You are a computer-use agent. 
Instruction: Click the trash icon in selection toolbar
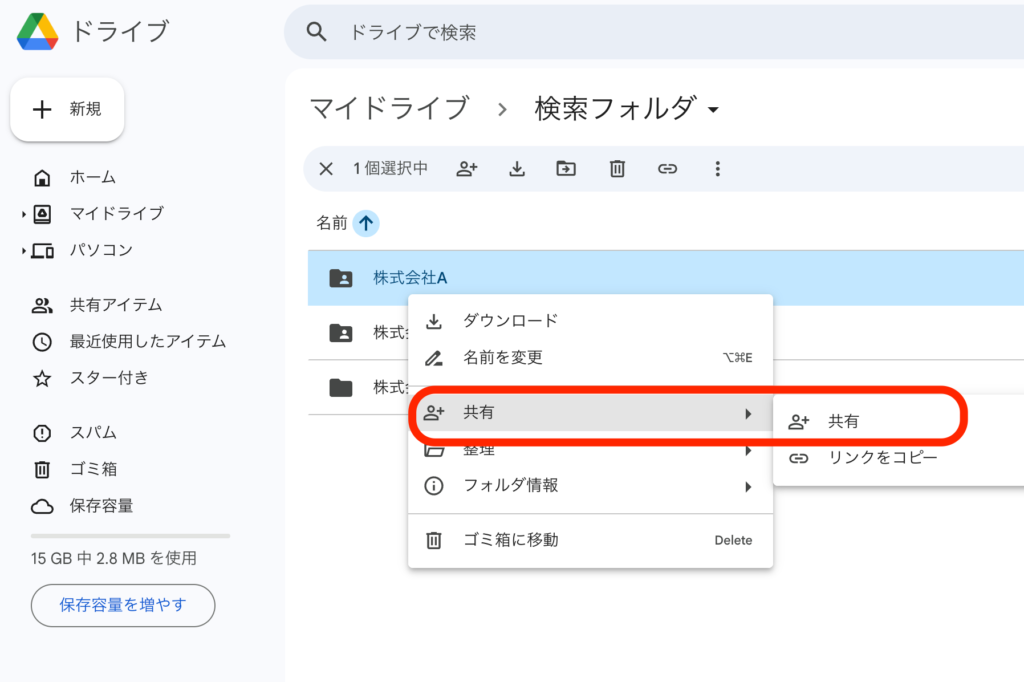[x=617, y=169]
